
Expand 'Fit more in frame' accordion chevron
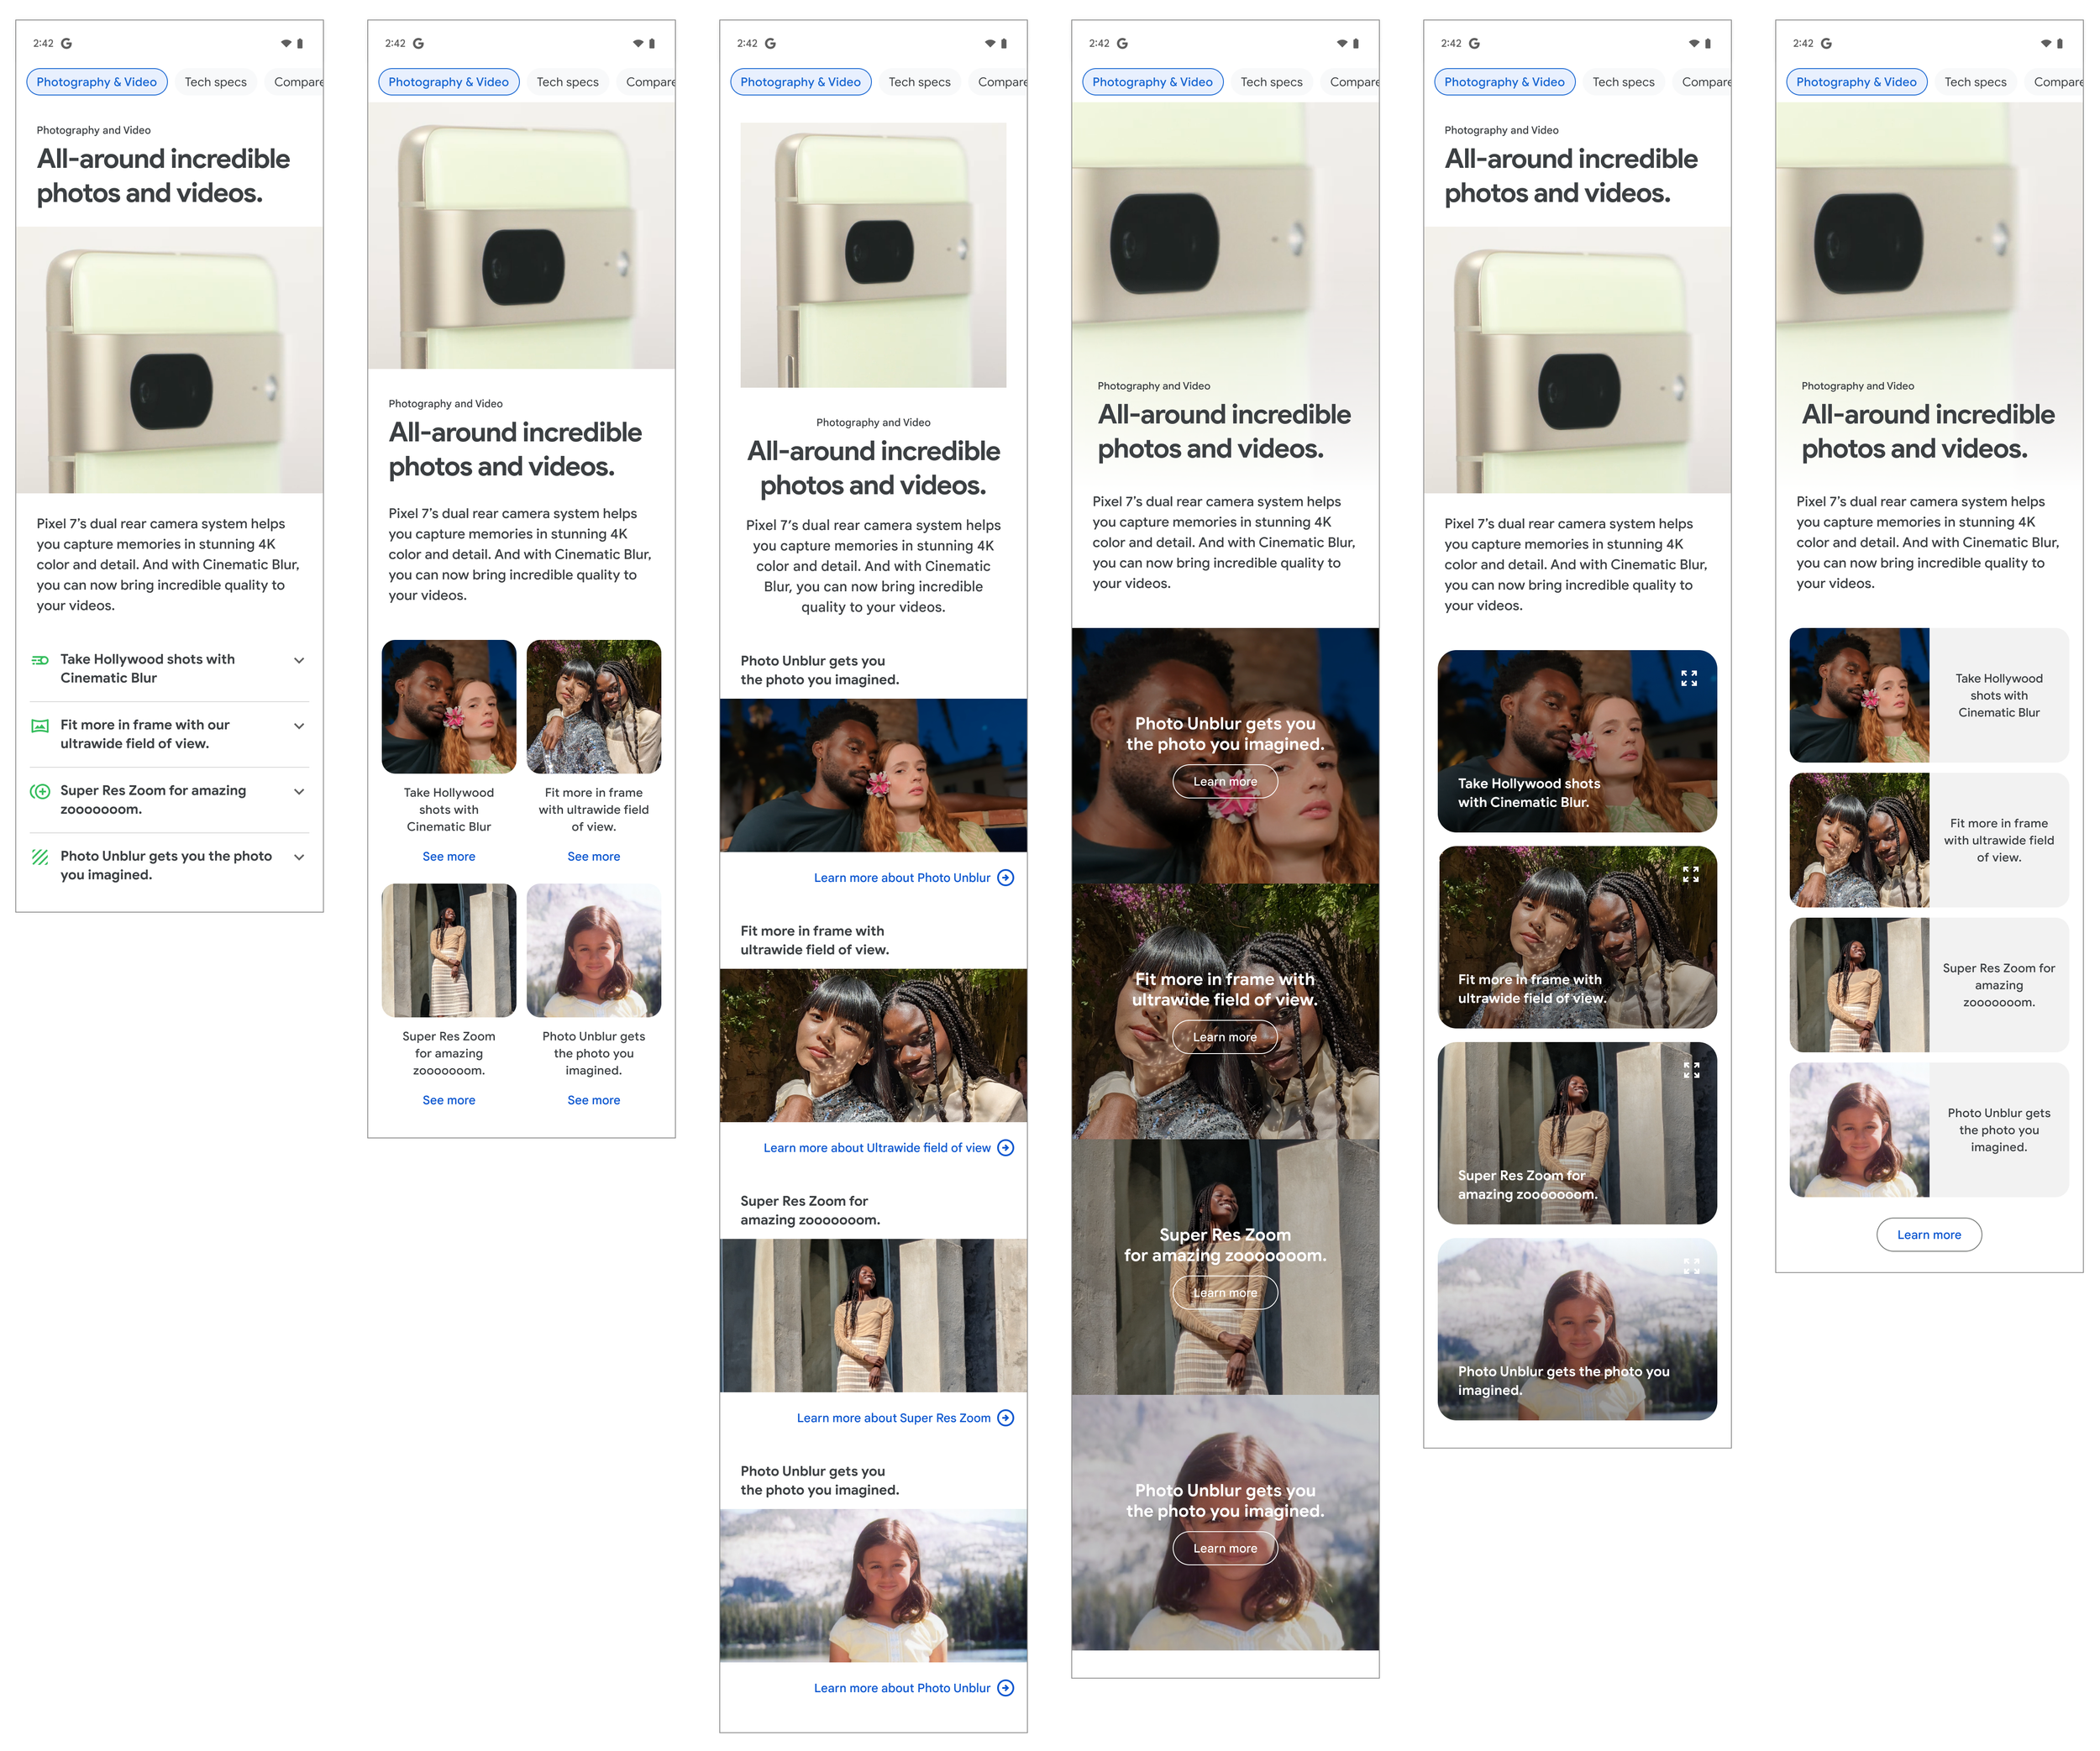point(299,726)
